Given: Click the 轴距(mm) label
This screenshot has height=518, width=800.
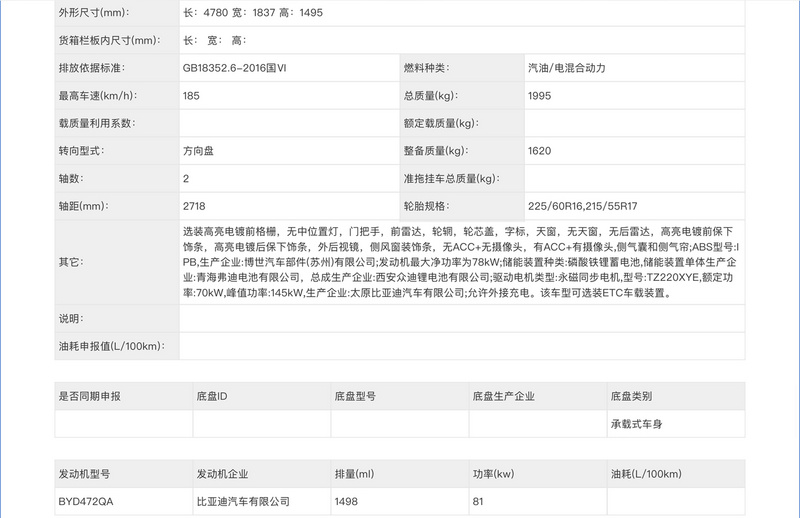Looking at the screenshot, I should tap(84, 206).
